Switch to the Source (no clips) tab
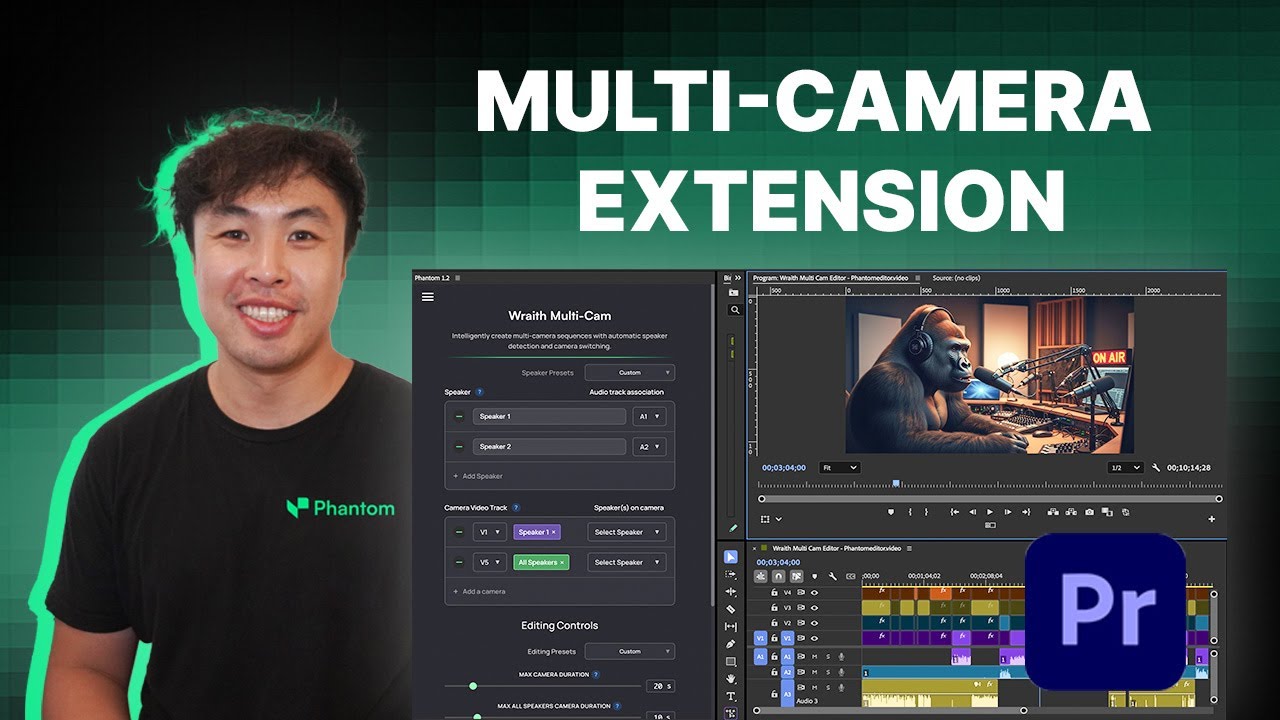The height and width of the screenshot is (720, 1280). 956,278
